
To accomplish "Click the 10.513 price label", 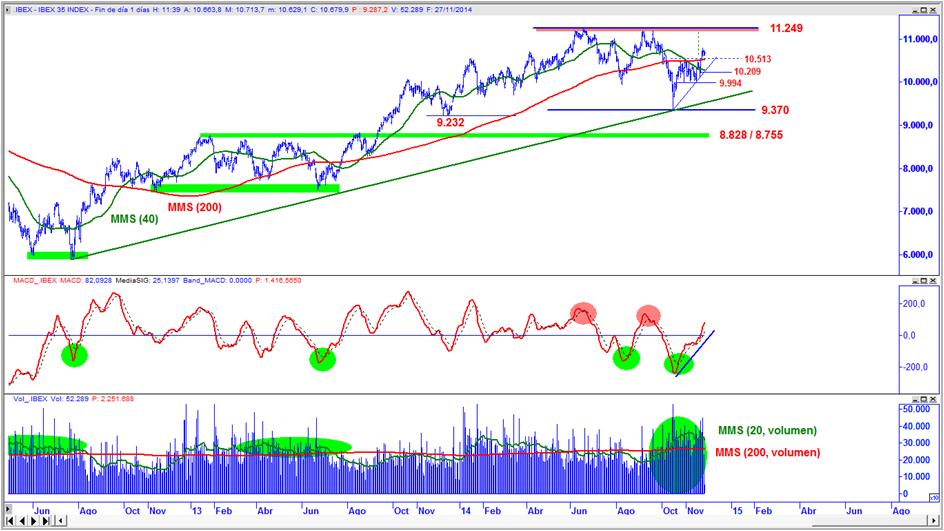I will [757, 59].
